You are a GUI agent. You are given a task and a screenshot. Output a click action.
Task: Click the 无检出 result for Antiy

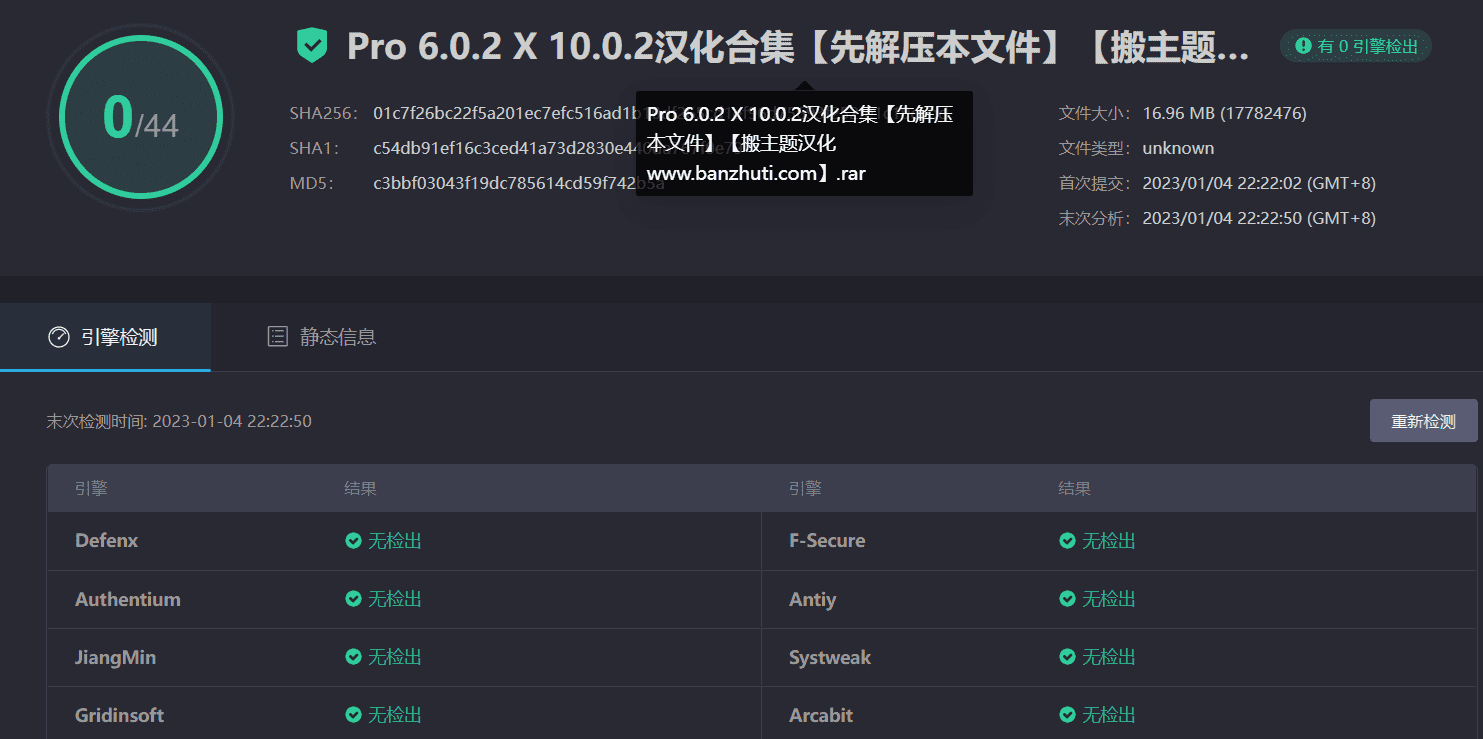[1109, 599]
